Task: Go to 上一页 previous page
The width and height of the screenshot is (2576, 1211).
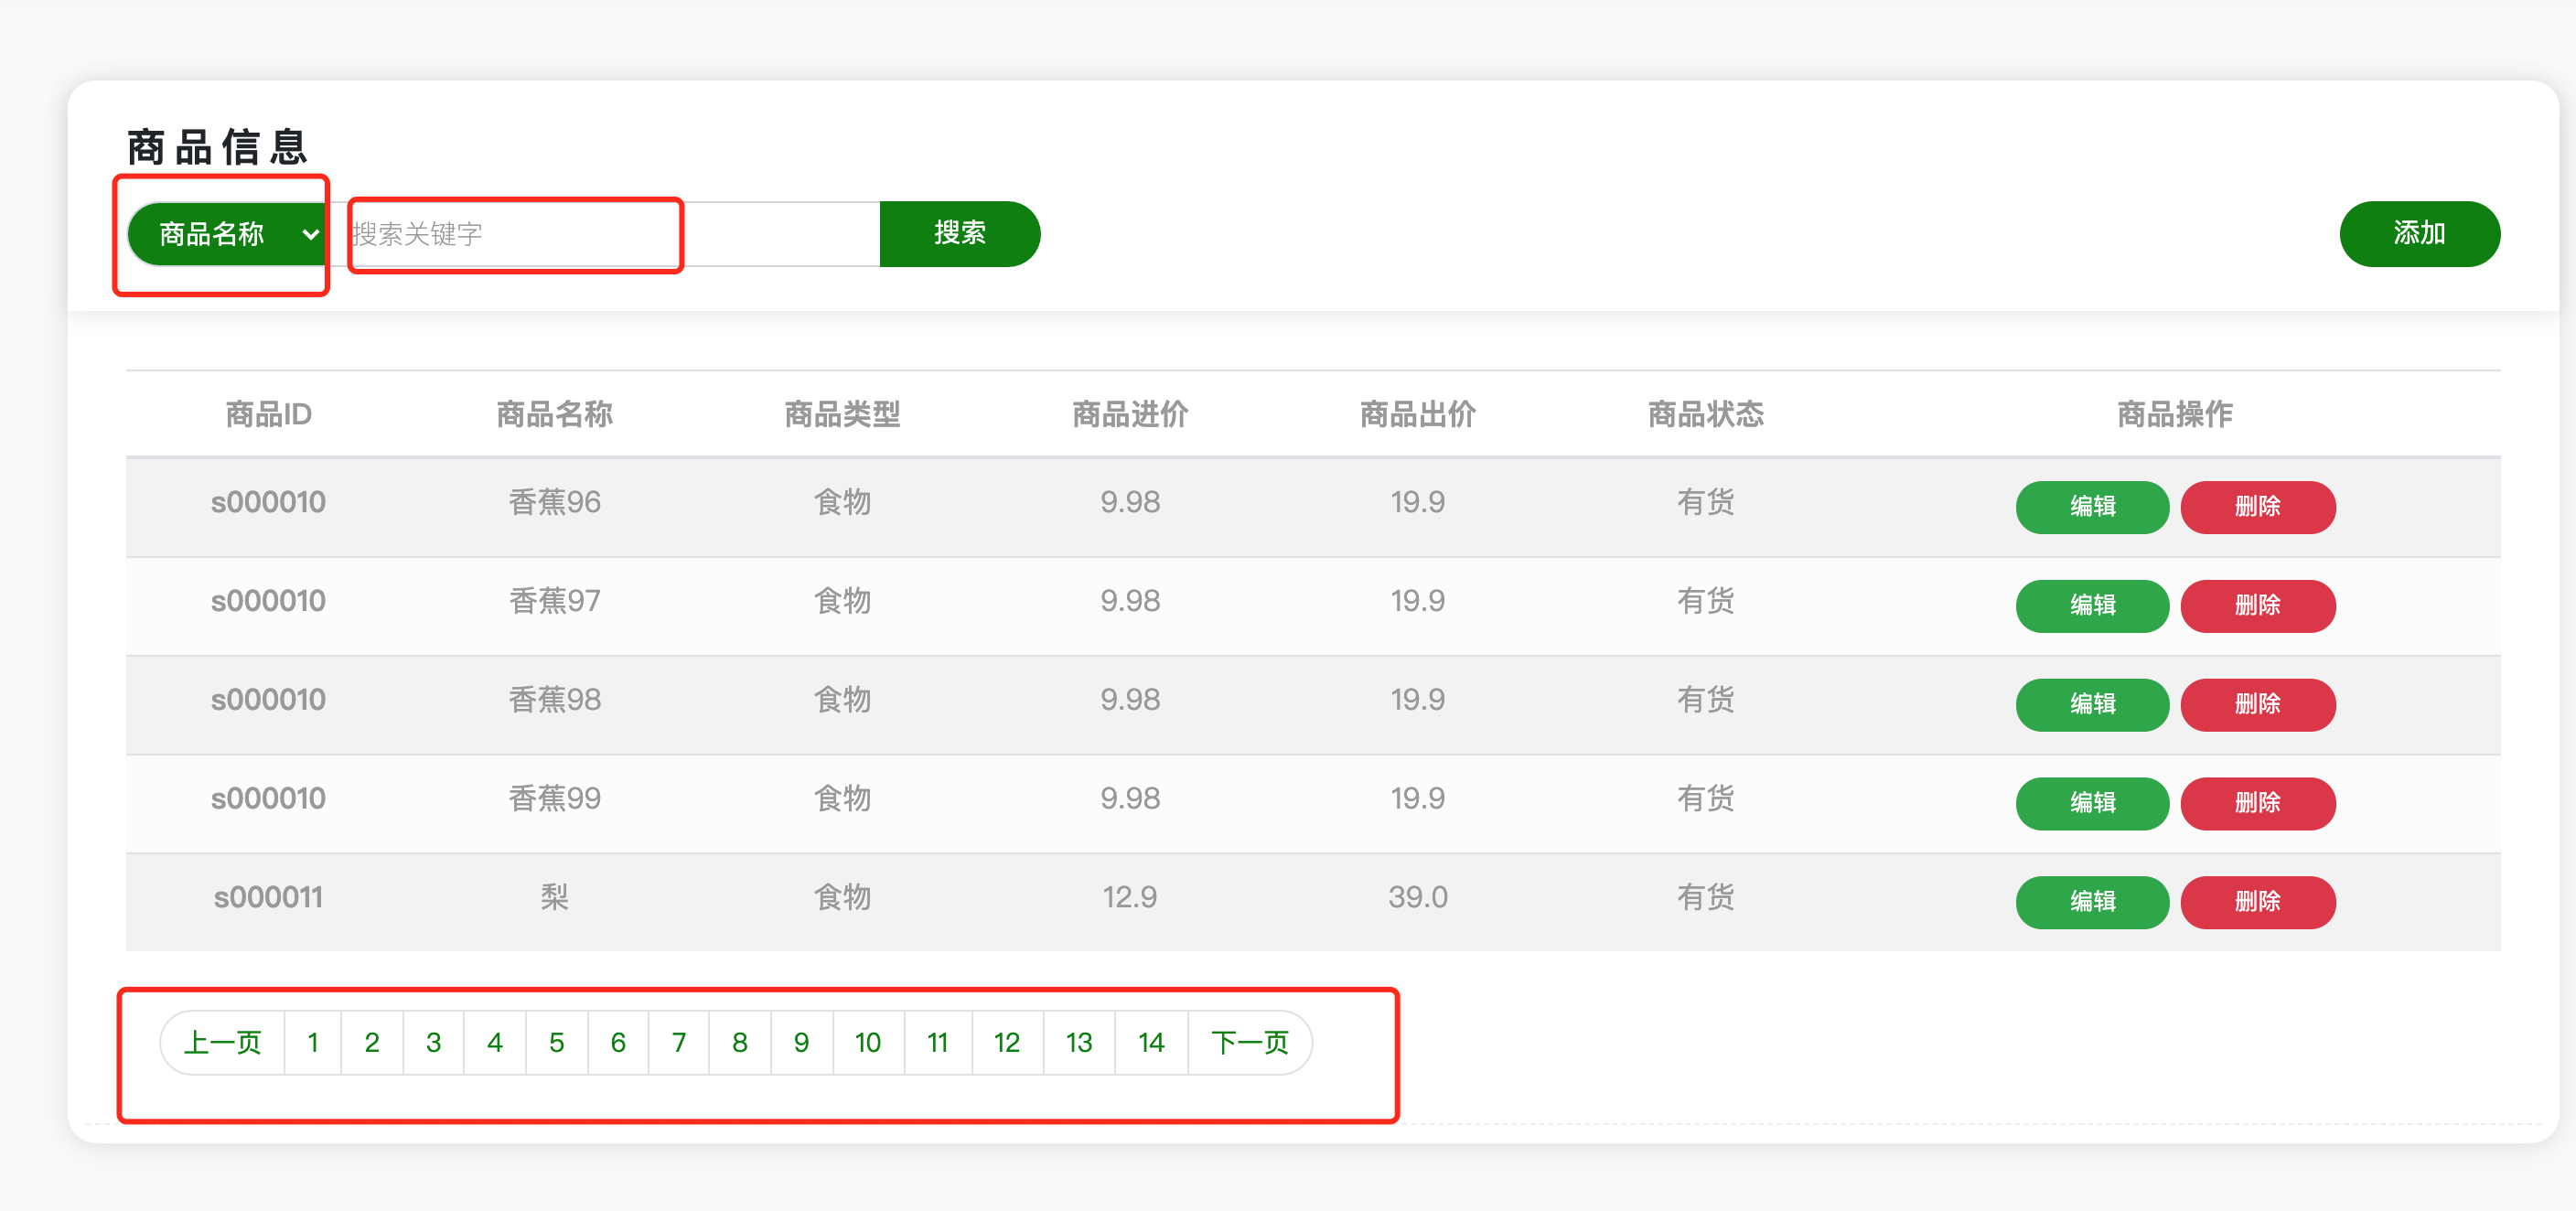Action: click(x=223, y=1043)
